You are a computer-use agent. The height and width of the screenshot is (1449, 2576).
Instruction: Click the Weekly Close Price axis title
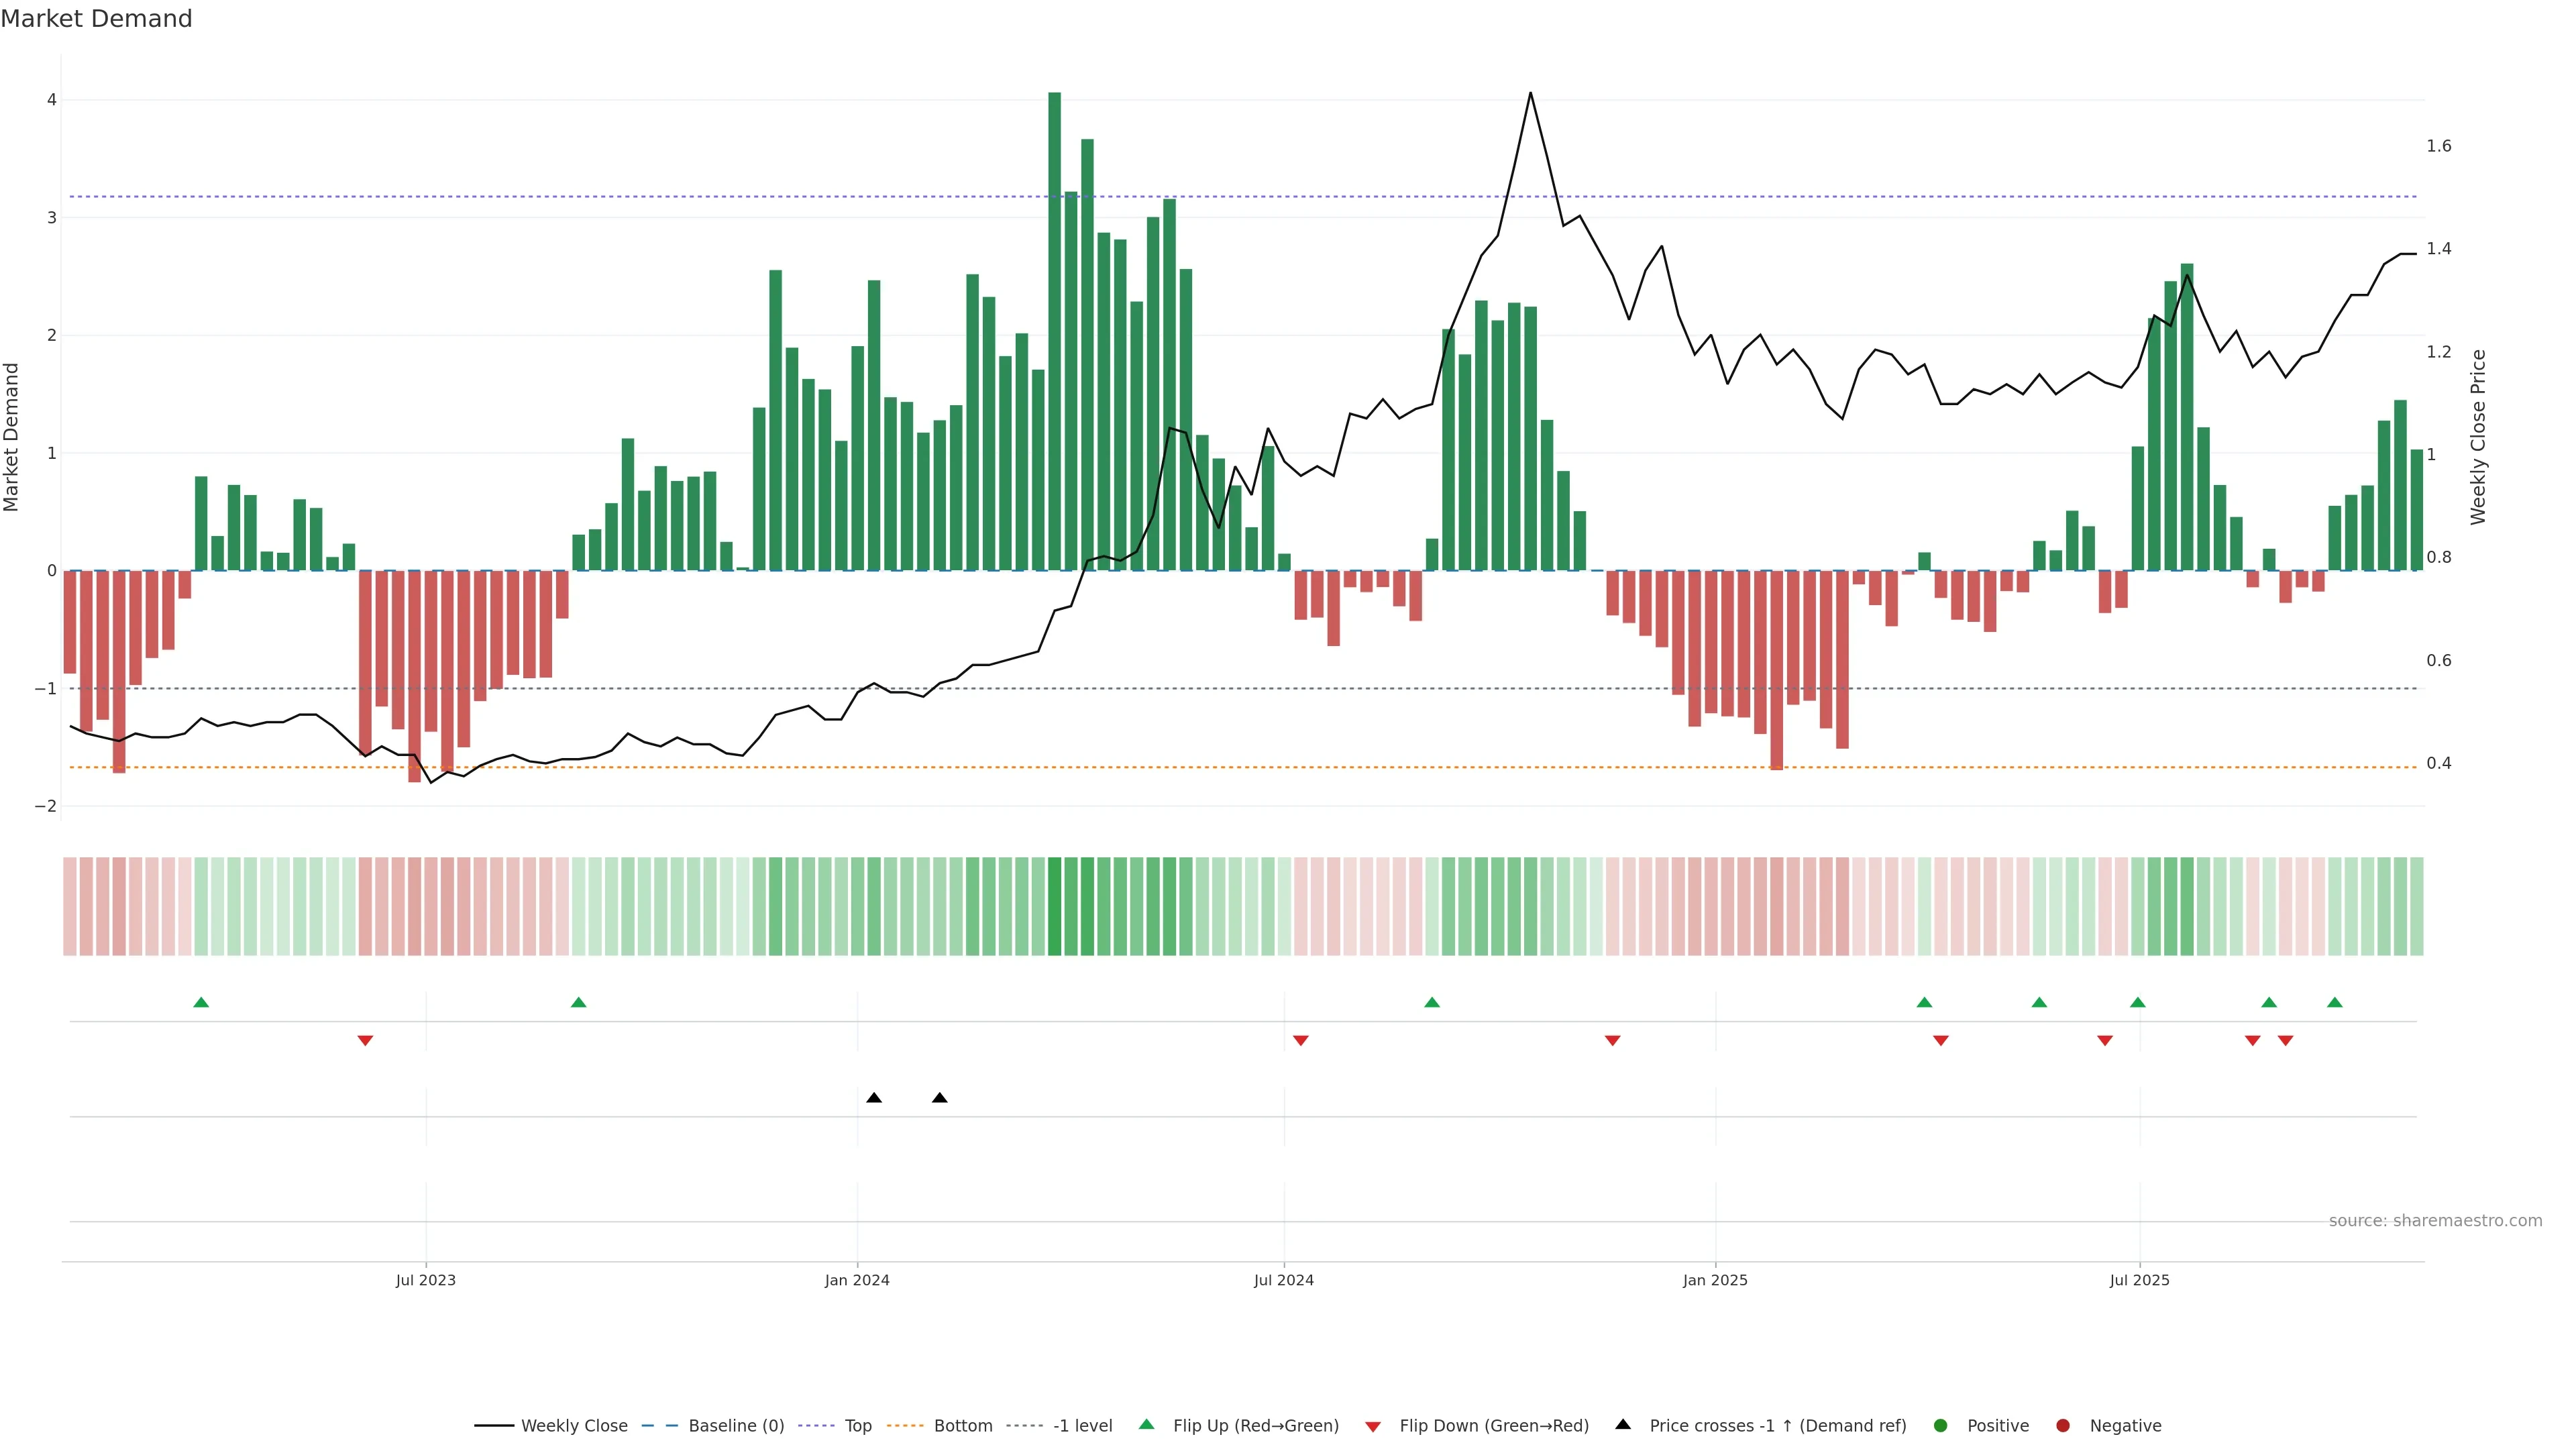[x=2478, y=437]
